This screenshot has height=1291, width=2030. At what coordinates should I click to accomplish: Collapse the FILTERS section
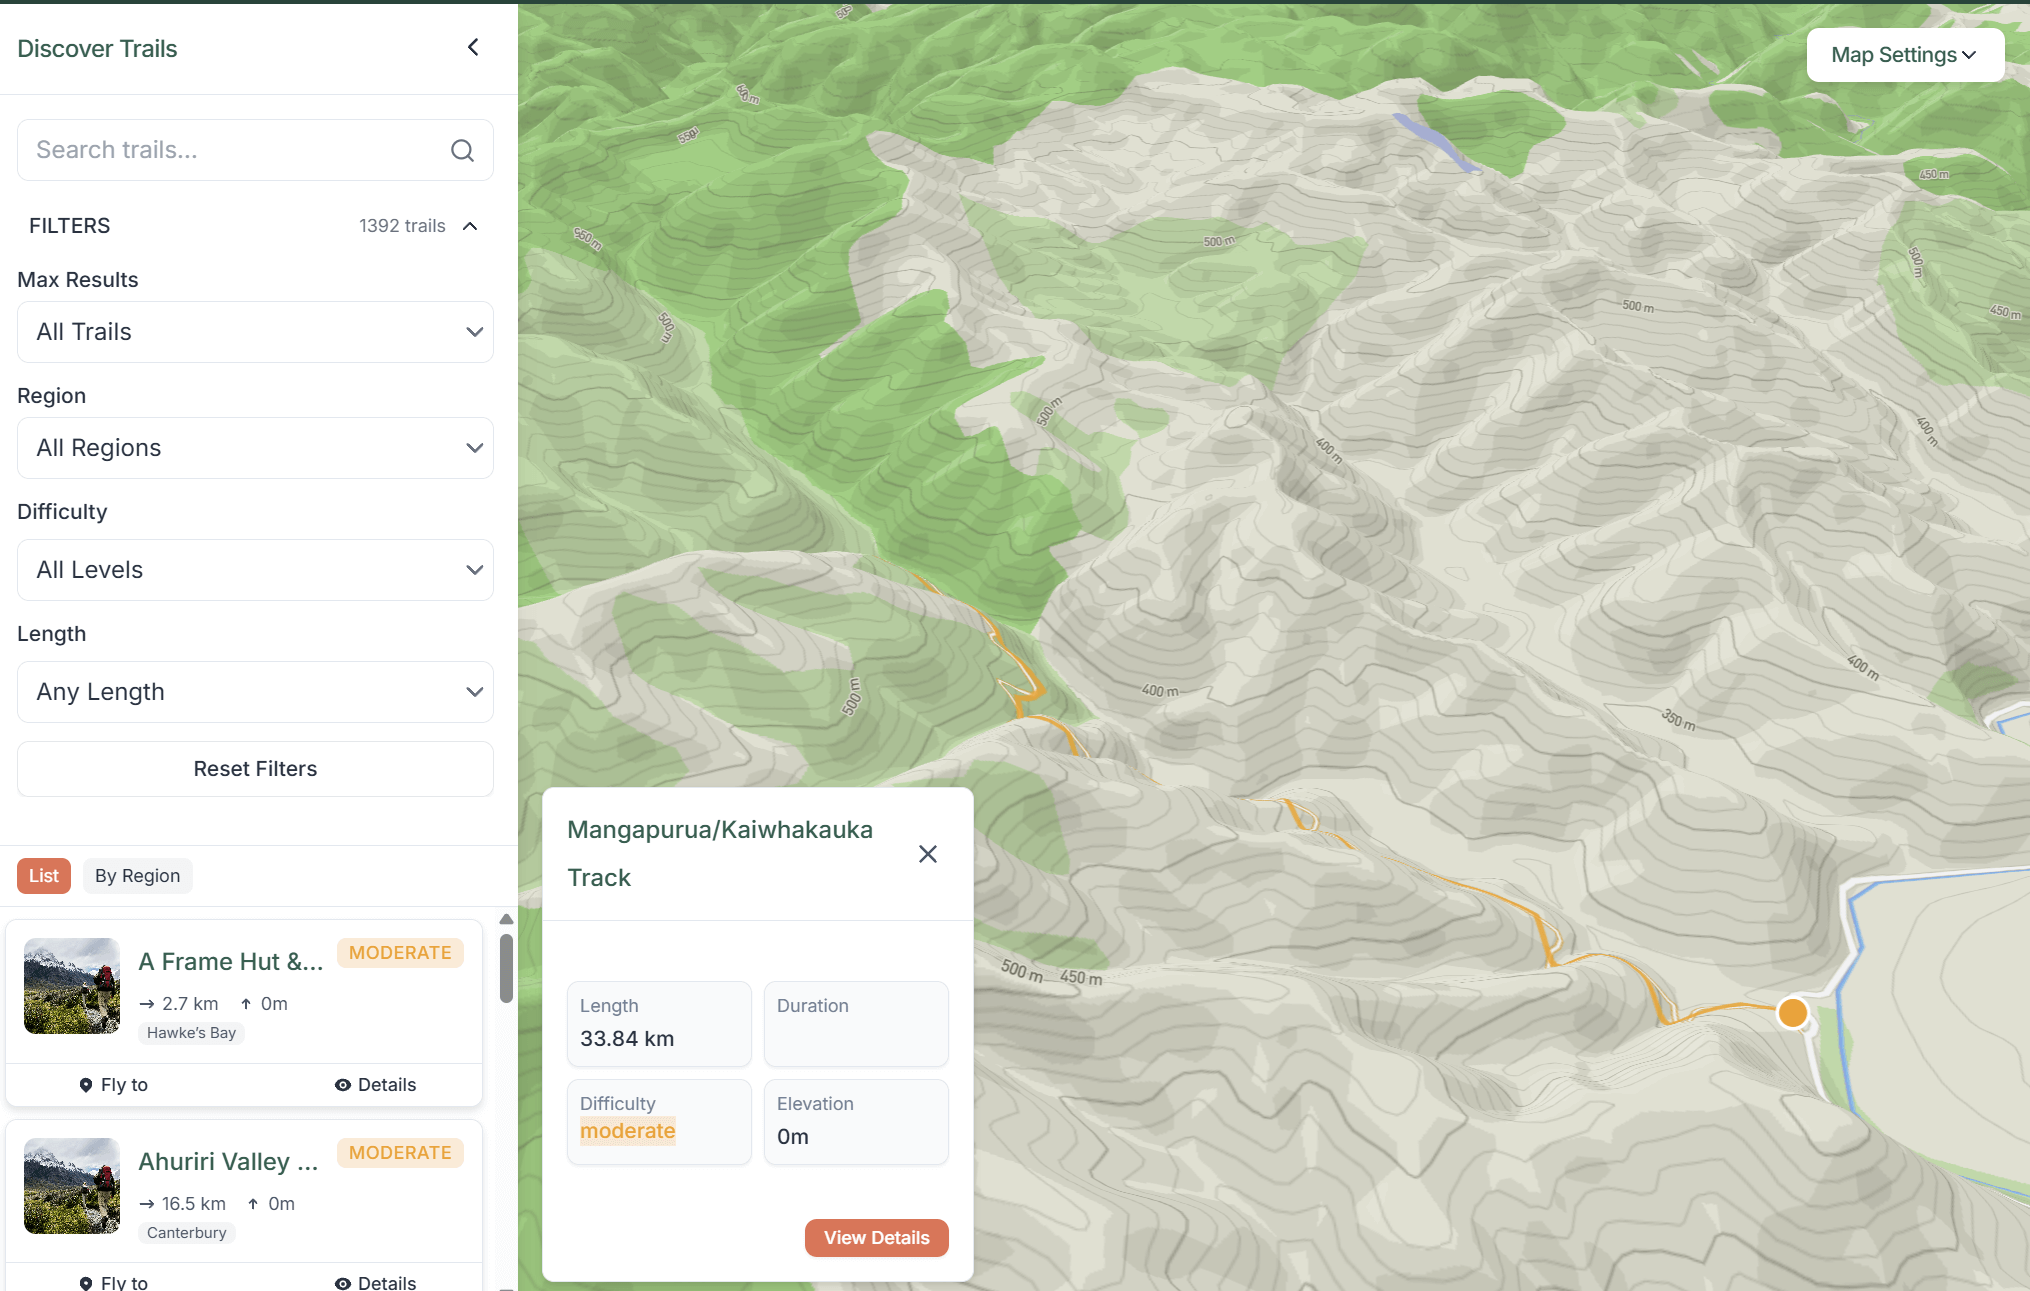[x=469, y=226]
